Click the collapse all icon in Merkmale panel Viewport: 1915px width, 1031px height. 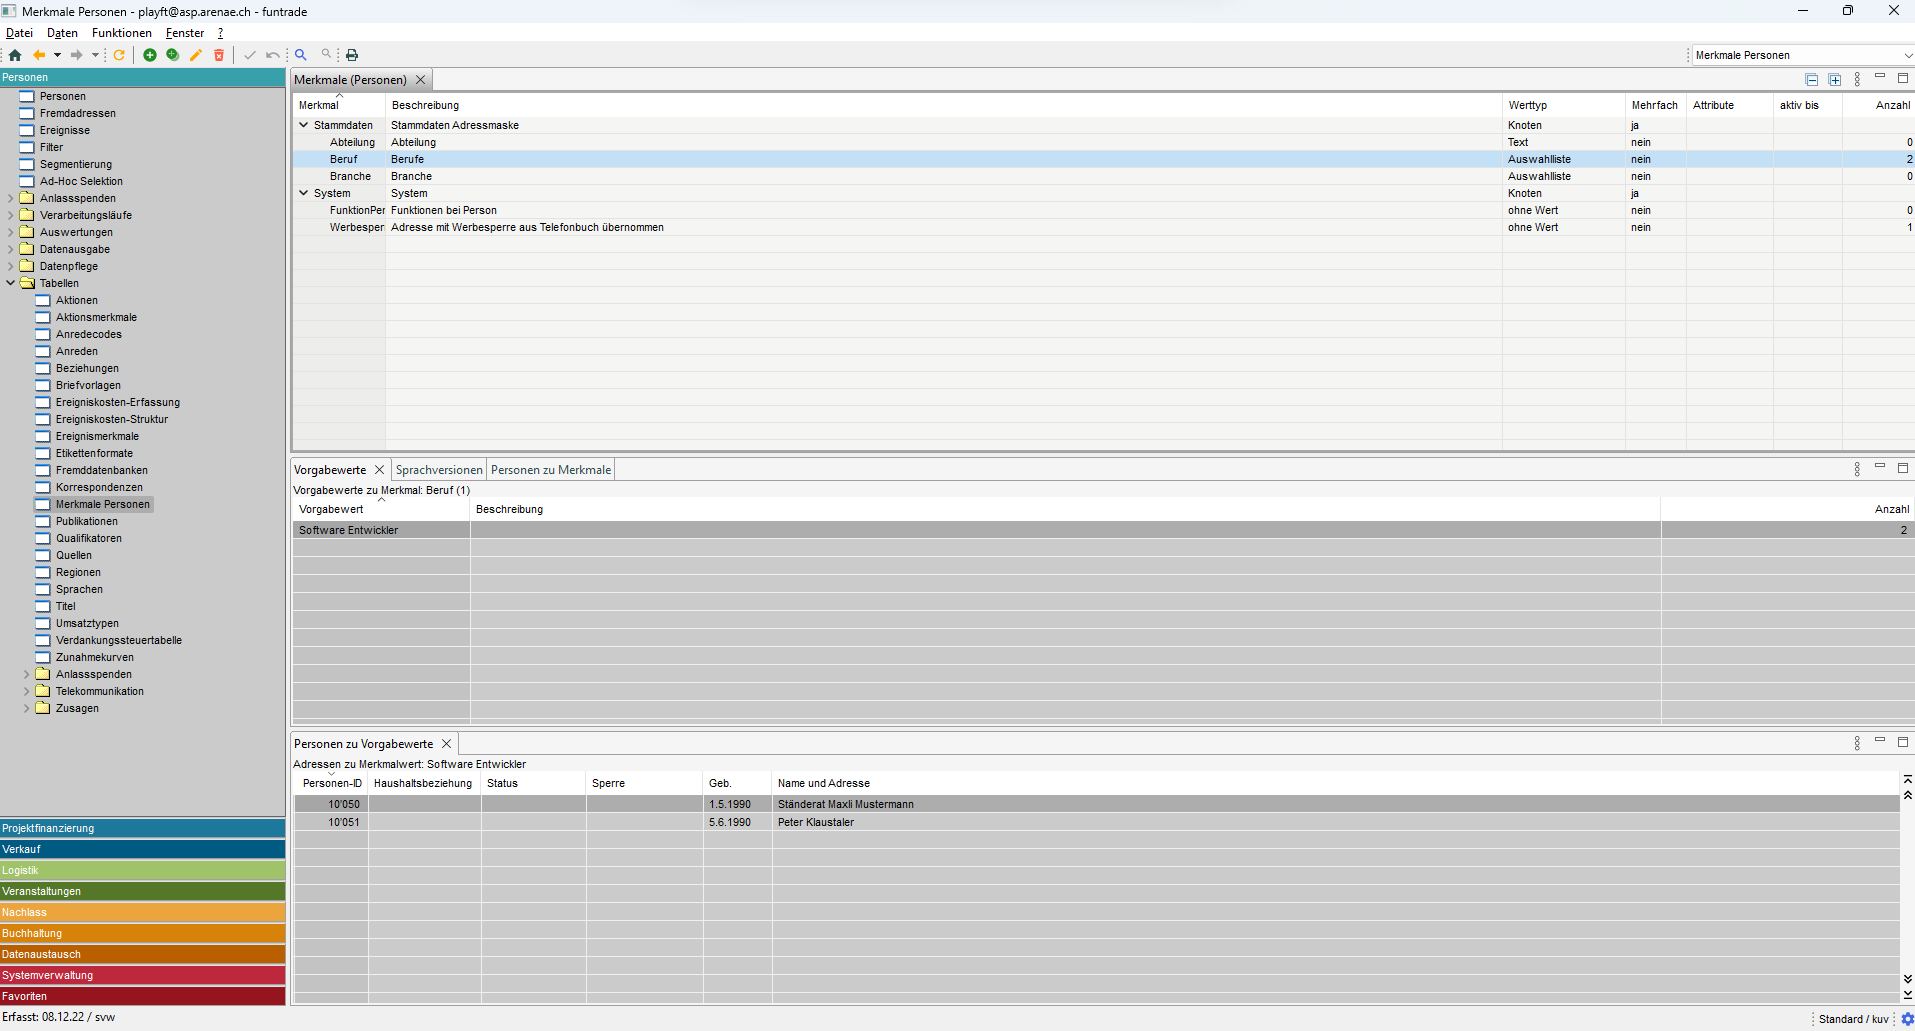point(1811,80)
